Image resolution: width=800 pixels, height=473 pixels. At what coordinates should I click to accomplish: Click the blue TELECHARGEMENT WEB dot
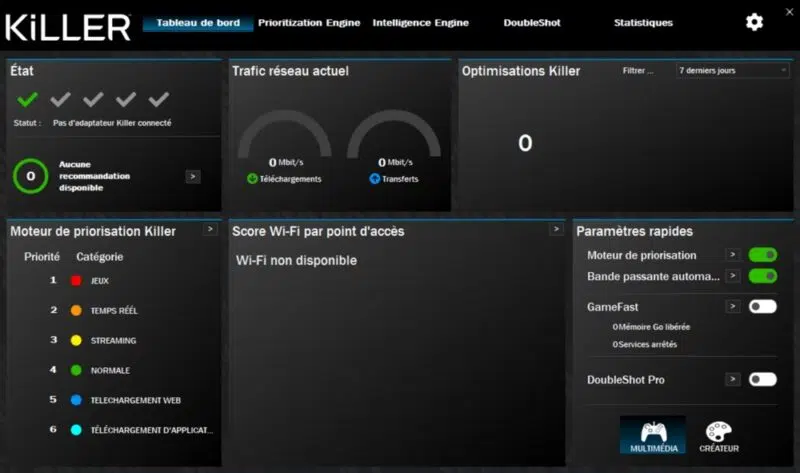tap(76, 400)
